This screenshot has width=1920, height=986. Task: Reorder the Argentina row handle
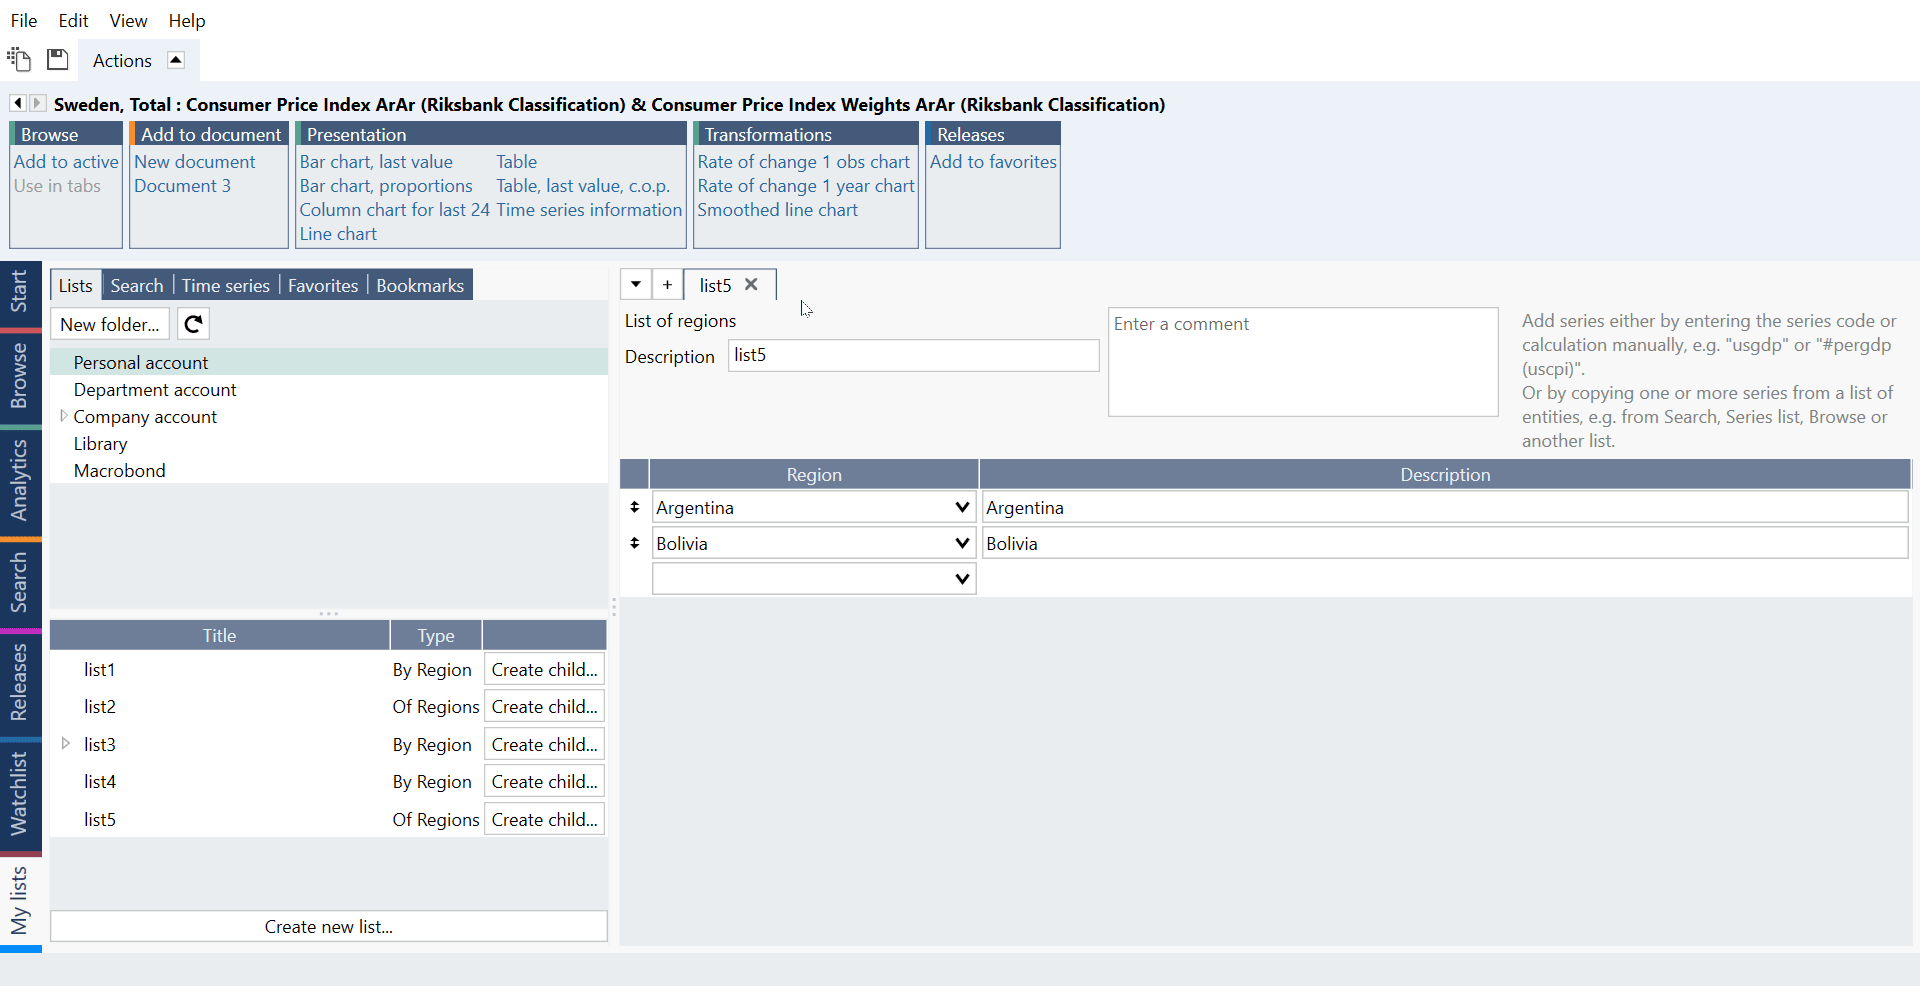point(634,507)
